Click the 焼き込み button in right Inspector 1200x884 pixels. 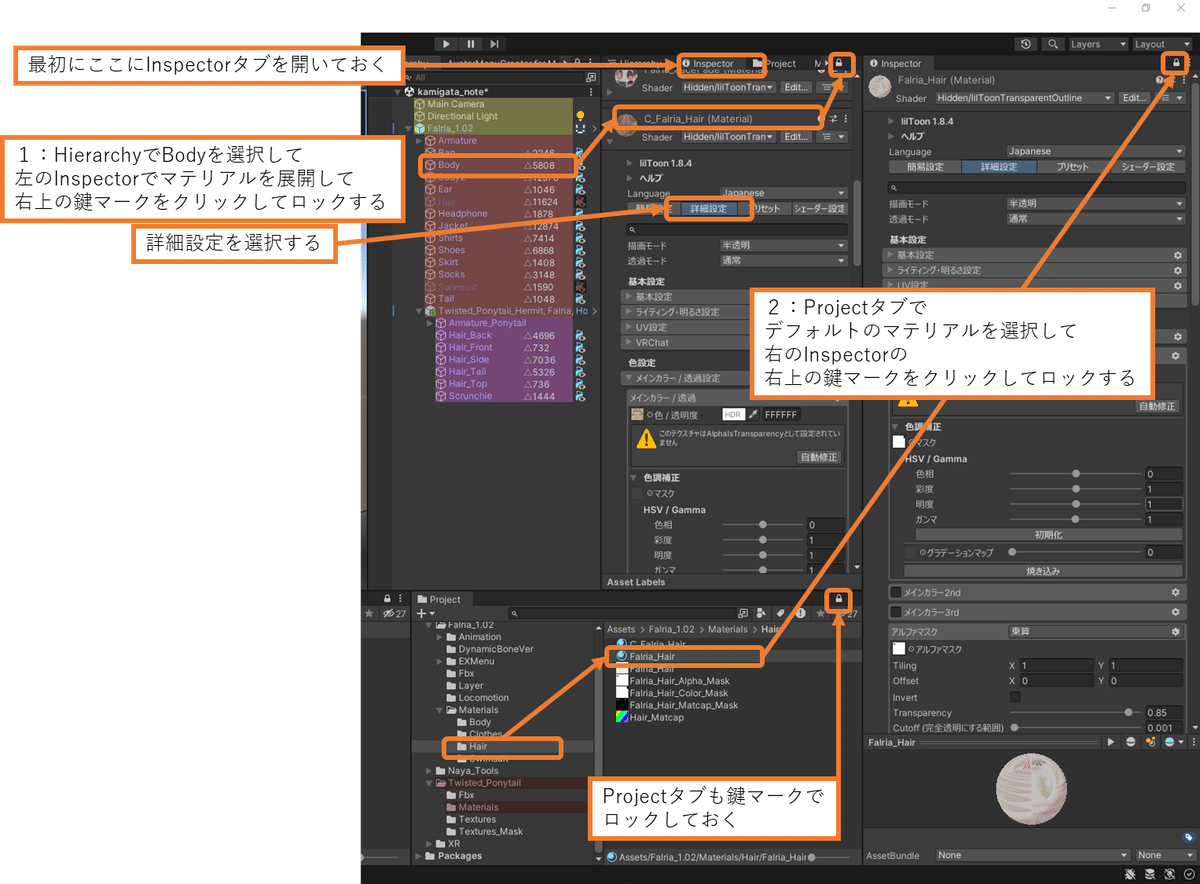point(1041,571)
